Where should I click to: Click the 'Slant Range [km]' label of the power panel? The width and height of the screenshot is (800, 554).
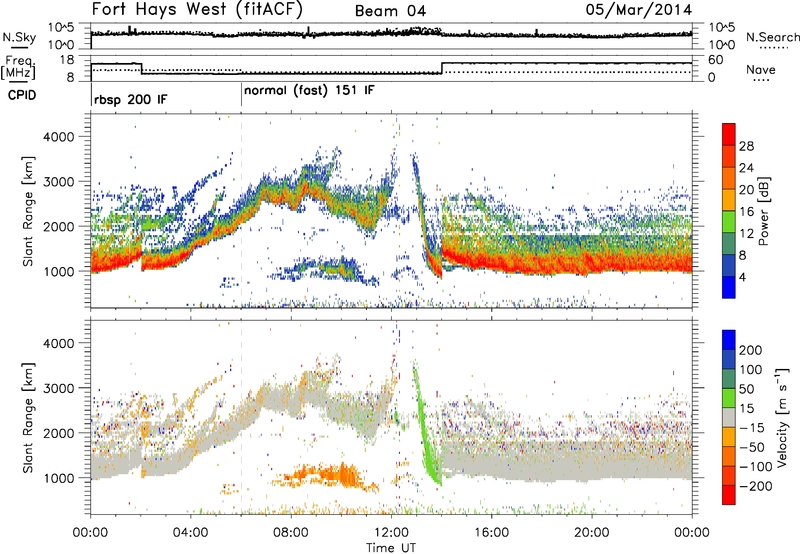coord(28,211)
